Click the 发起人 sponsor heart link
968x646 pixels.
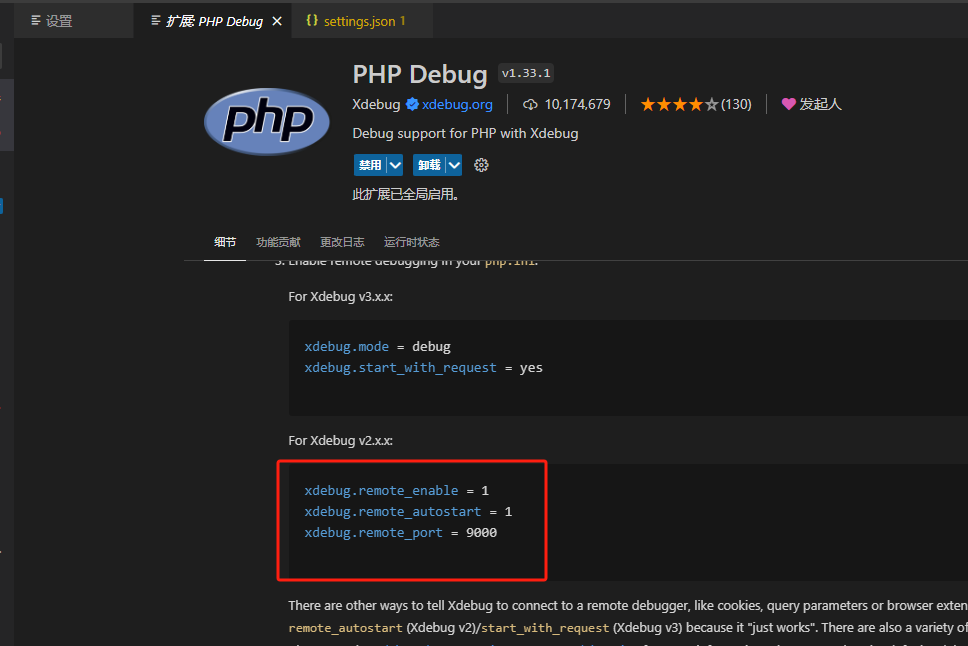pos(811,104)
